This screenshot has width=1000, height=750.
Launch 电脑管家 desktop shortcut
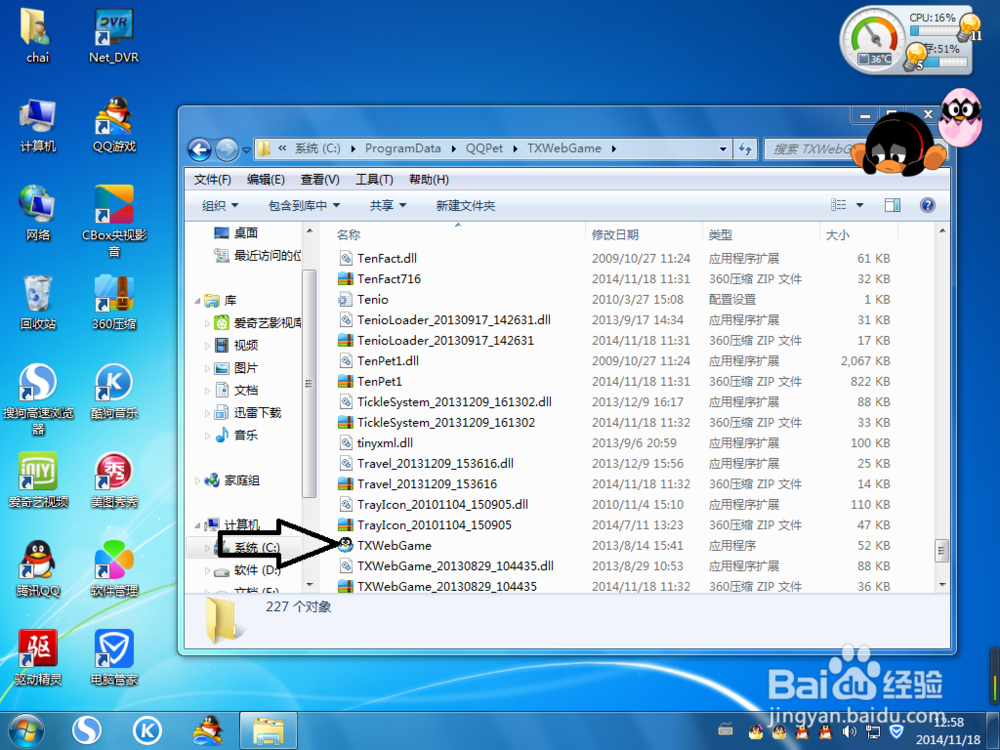(x=114, y=658)
